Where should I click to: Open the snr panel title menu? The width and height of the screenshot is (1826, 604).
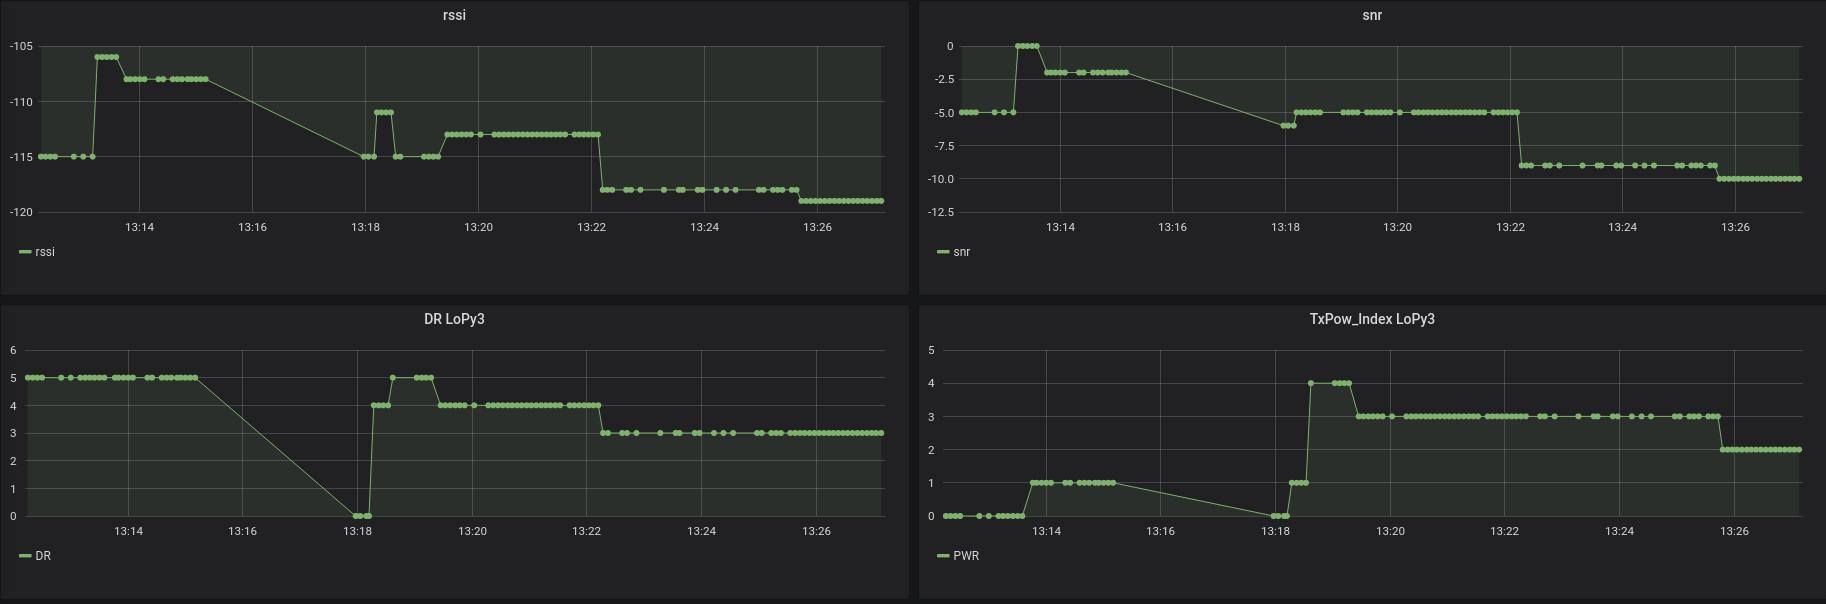tap(1372, 15)
